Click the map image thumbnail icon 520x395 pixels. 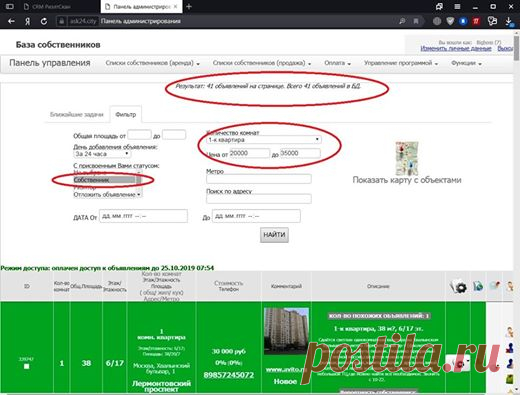click(407, 159)
